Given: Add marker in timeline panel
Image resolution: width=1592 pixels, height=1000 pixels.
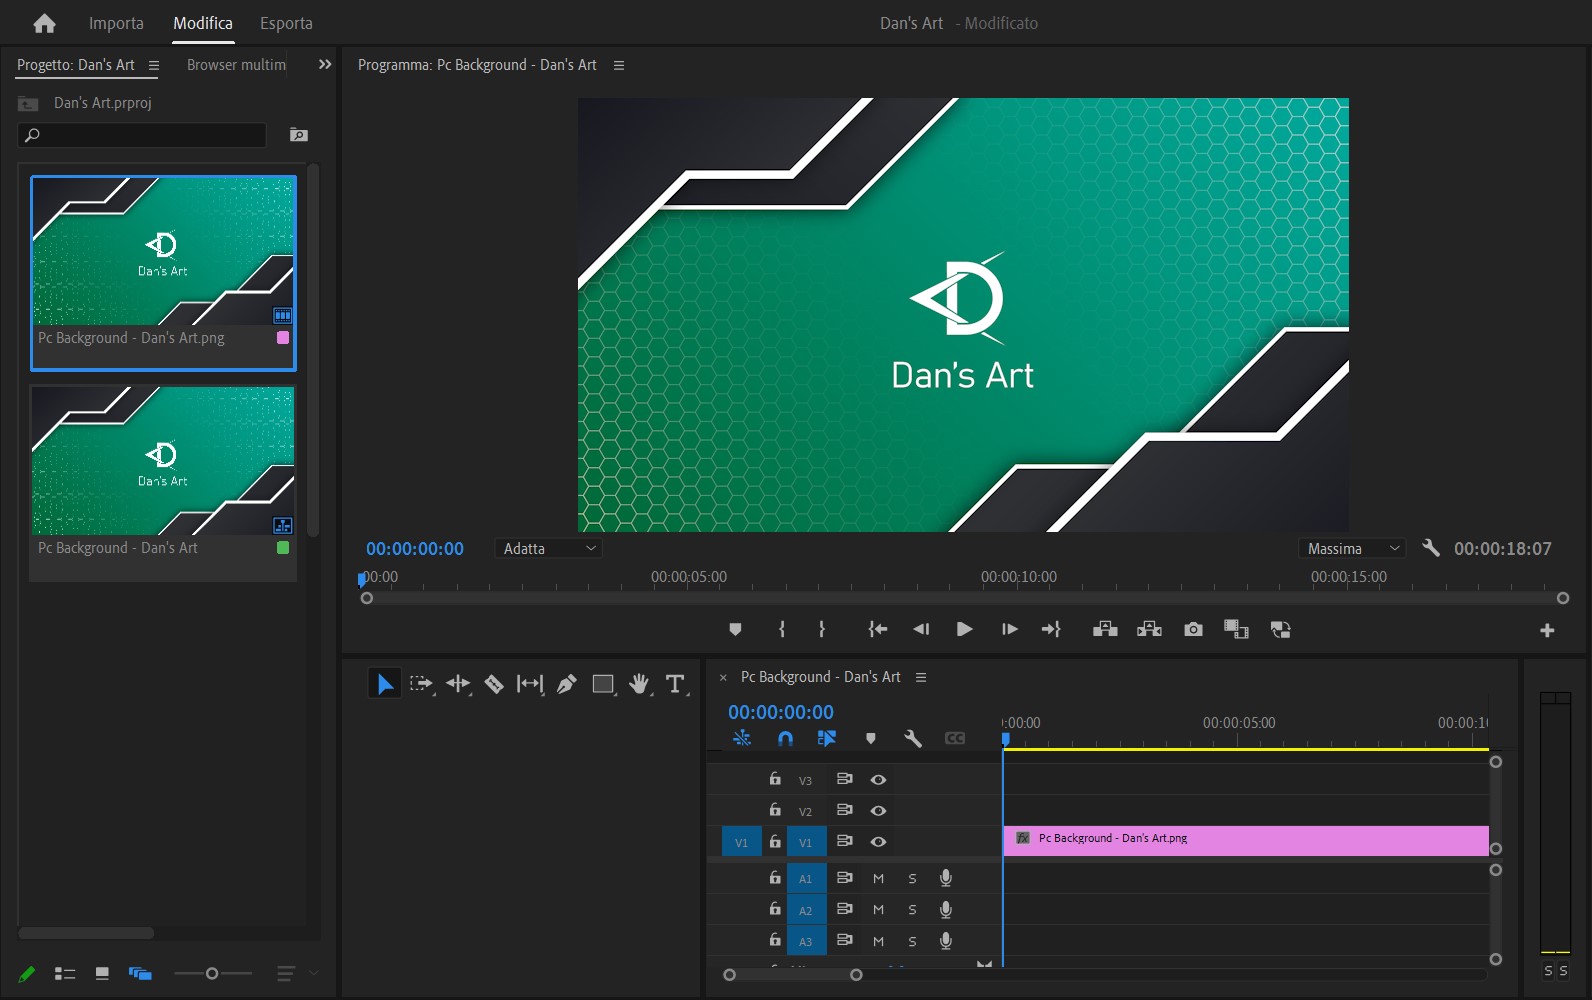Looking at the screenshot, I should tap(871, 738).
